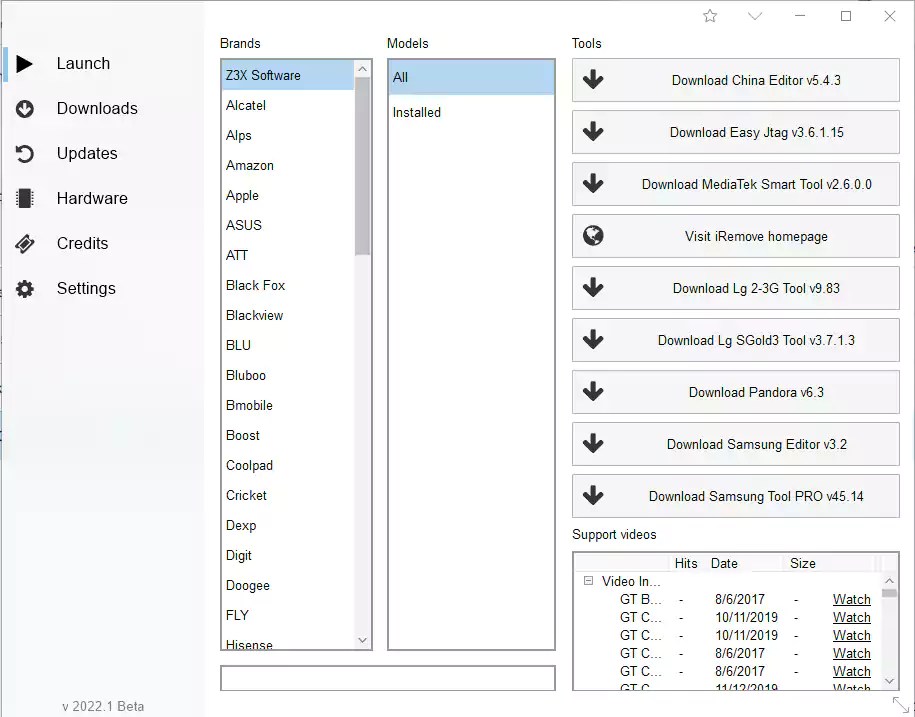915x717 pixels.
Task: Open the Hardware section
Action: point(92,198)
